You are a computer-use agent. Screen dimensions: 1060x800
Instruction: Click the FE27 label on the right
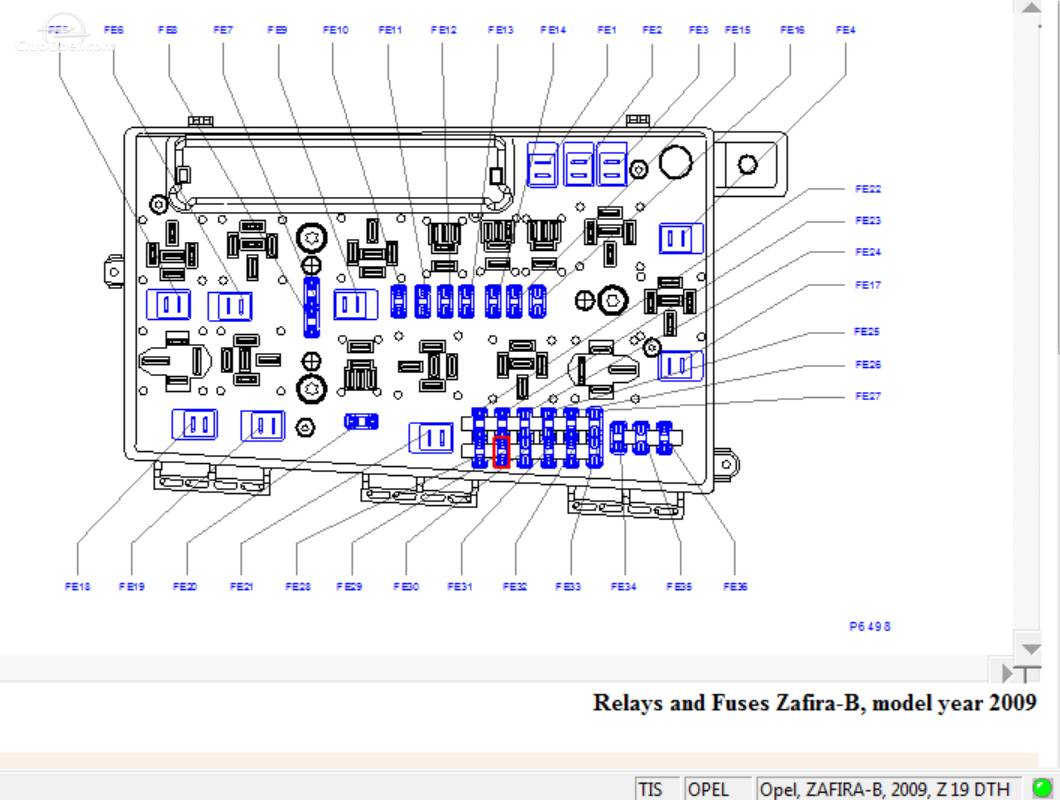click(x=868, y=396)
